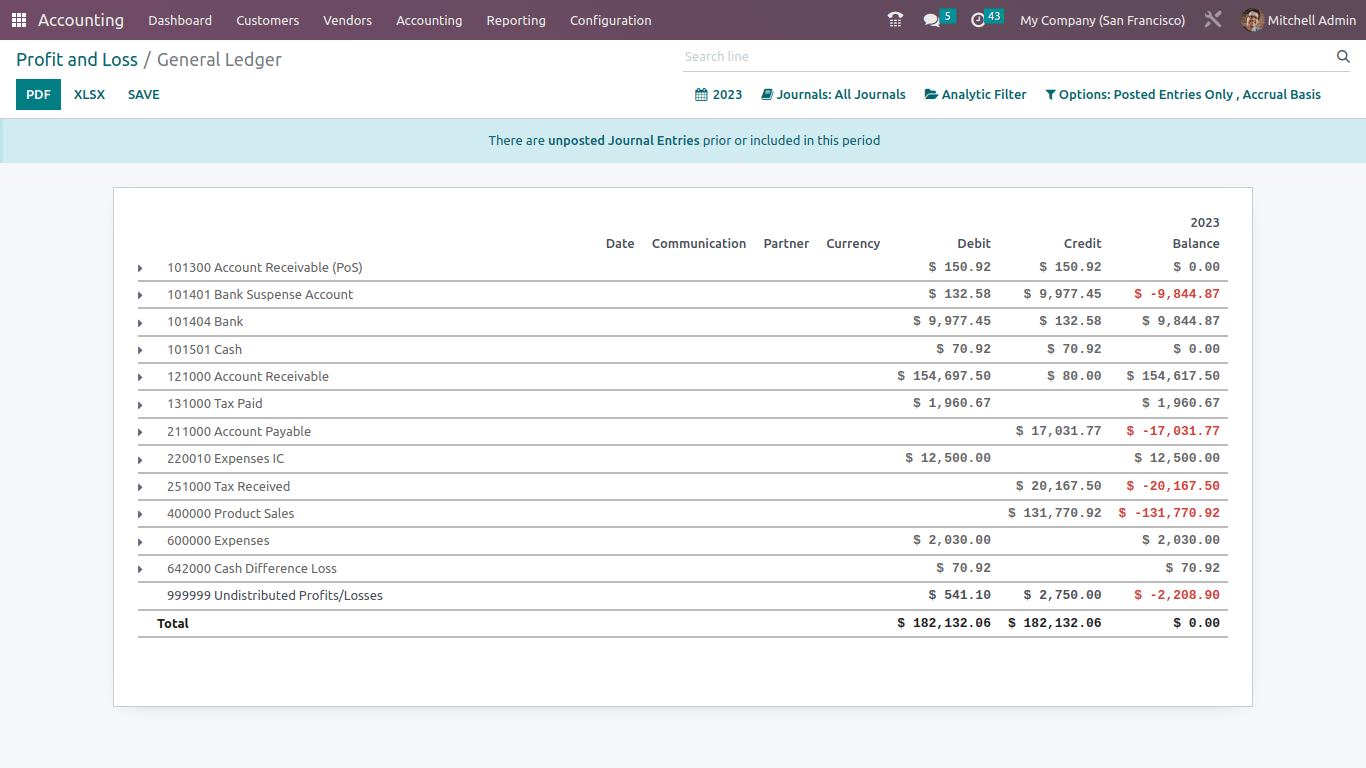Click balance $ -9,844.87 in Bank Suspense
The width and height of the screenshot is (1366, 768).
[x=1177, y=294]
